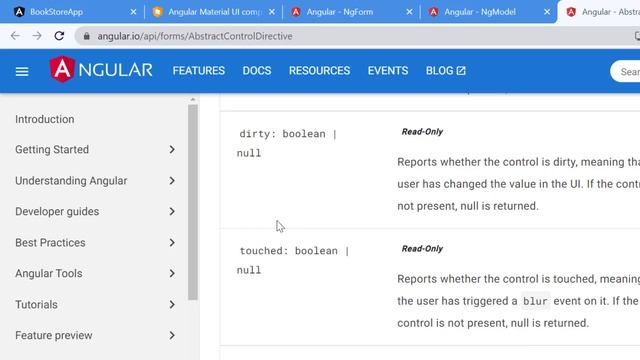Close the Angular Material UI tab
This screenshot has height=360, width=640.
pyautogui.click(x=272, y=12)
